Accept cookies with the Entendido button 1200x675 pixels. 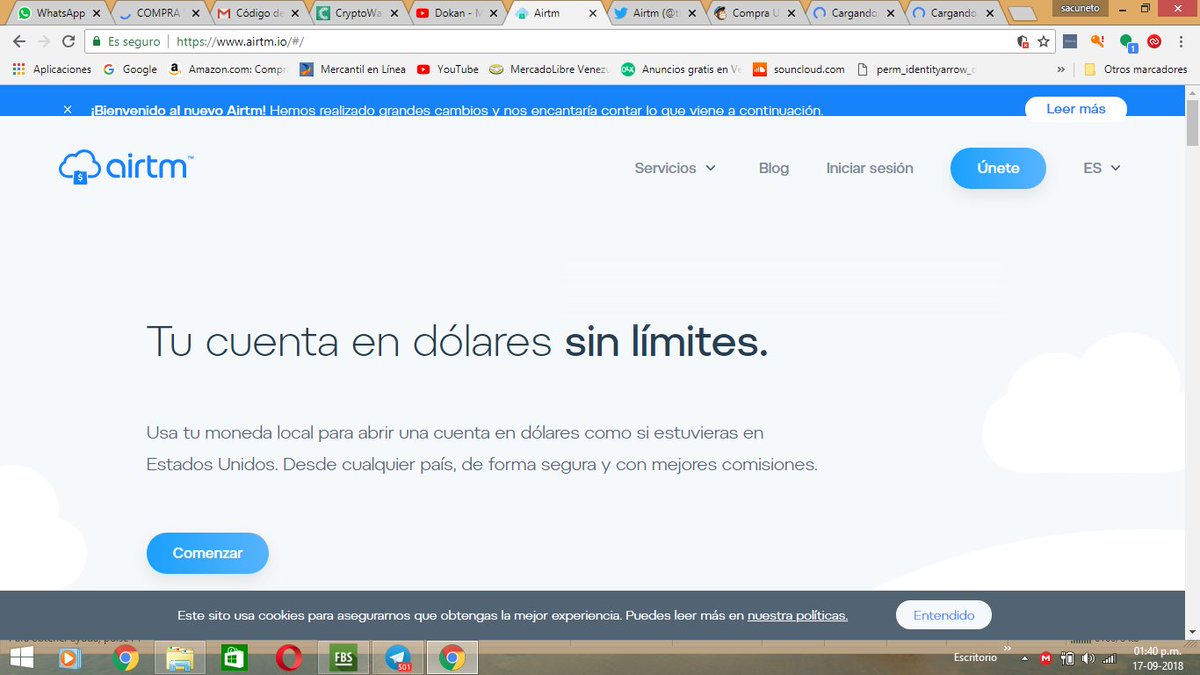(x=944, y=615)
